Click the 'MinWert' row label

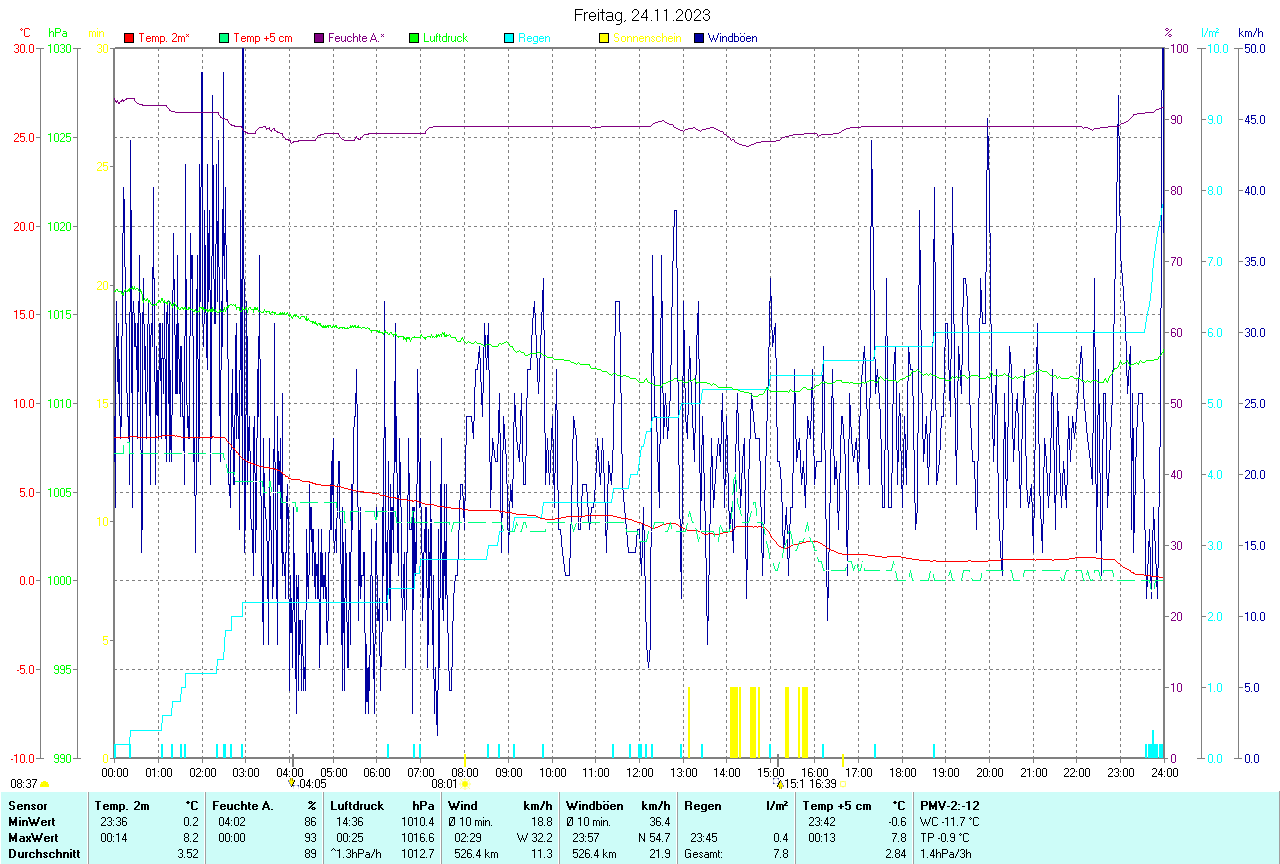point(31,822)
